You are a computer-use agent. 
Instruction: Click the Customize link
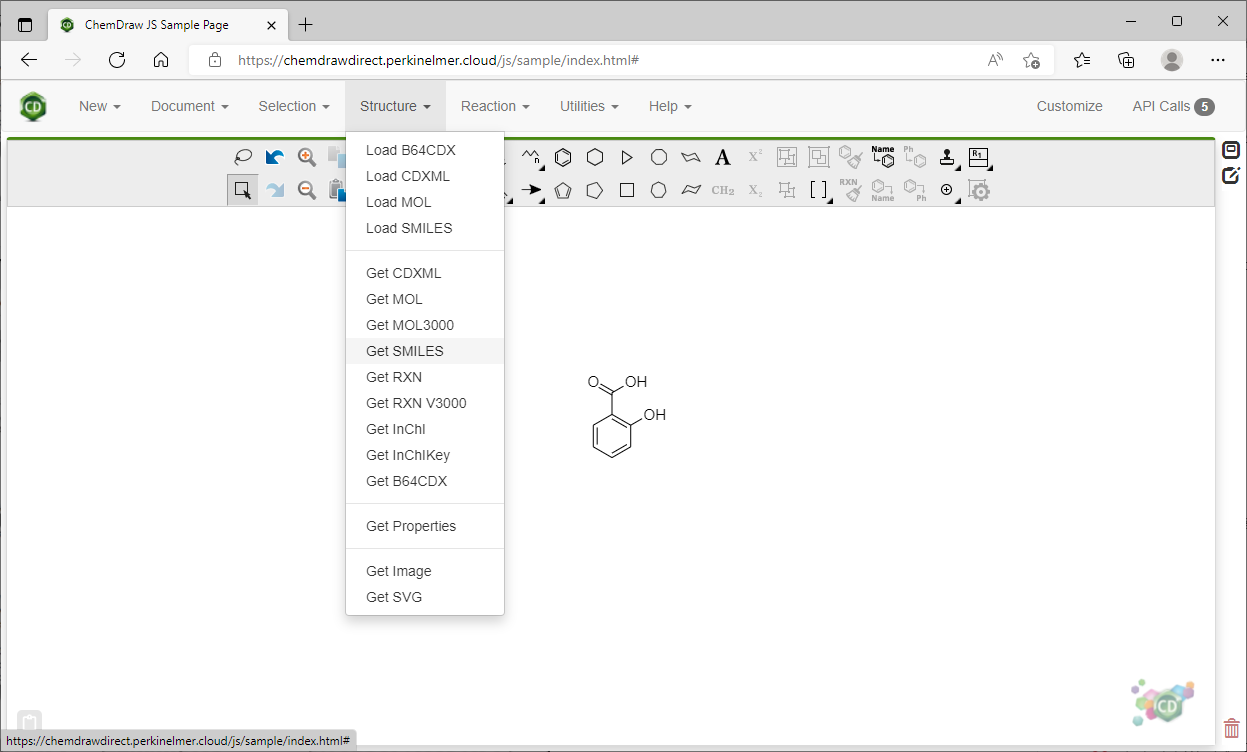coord(1069,106)
